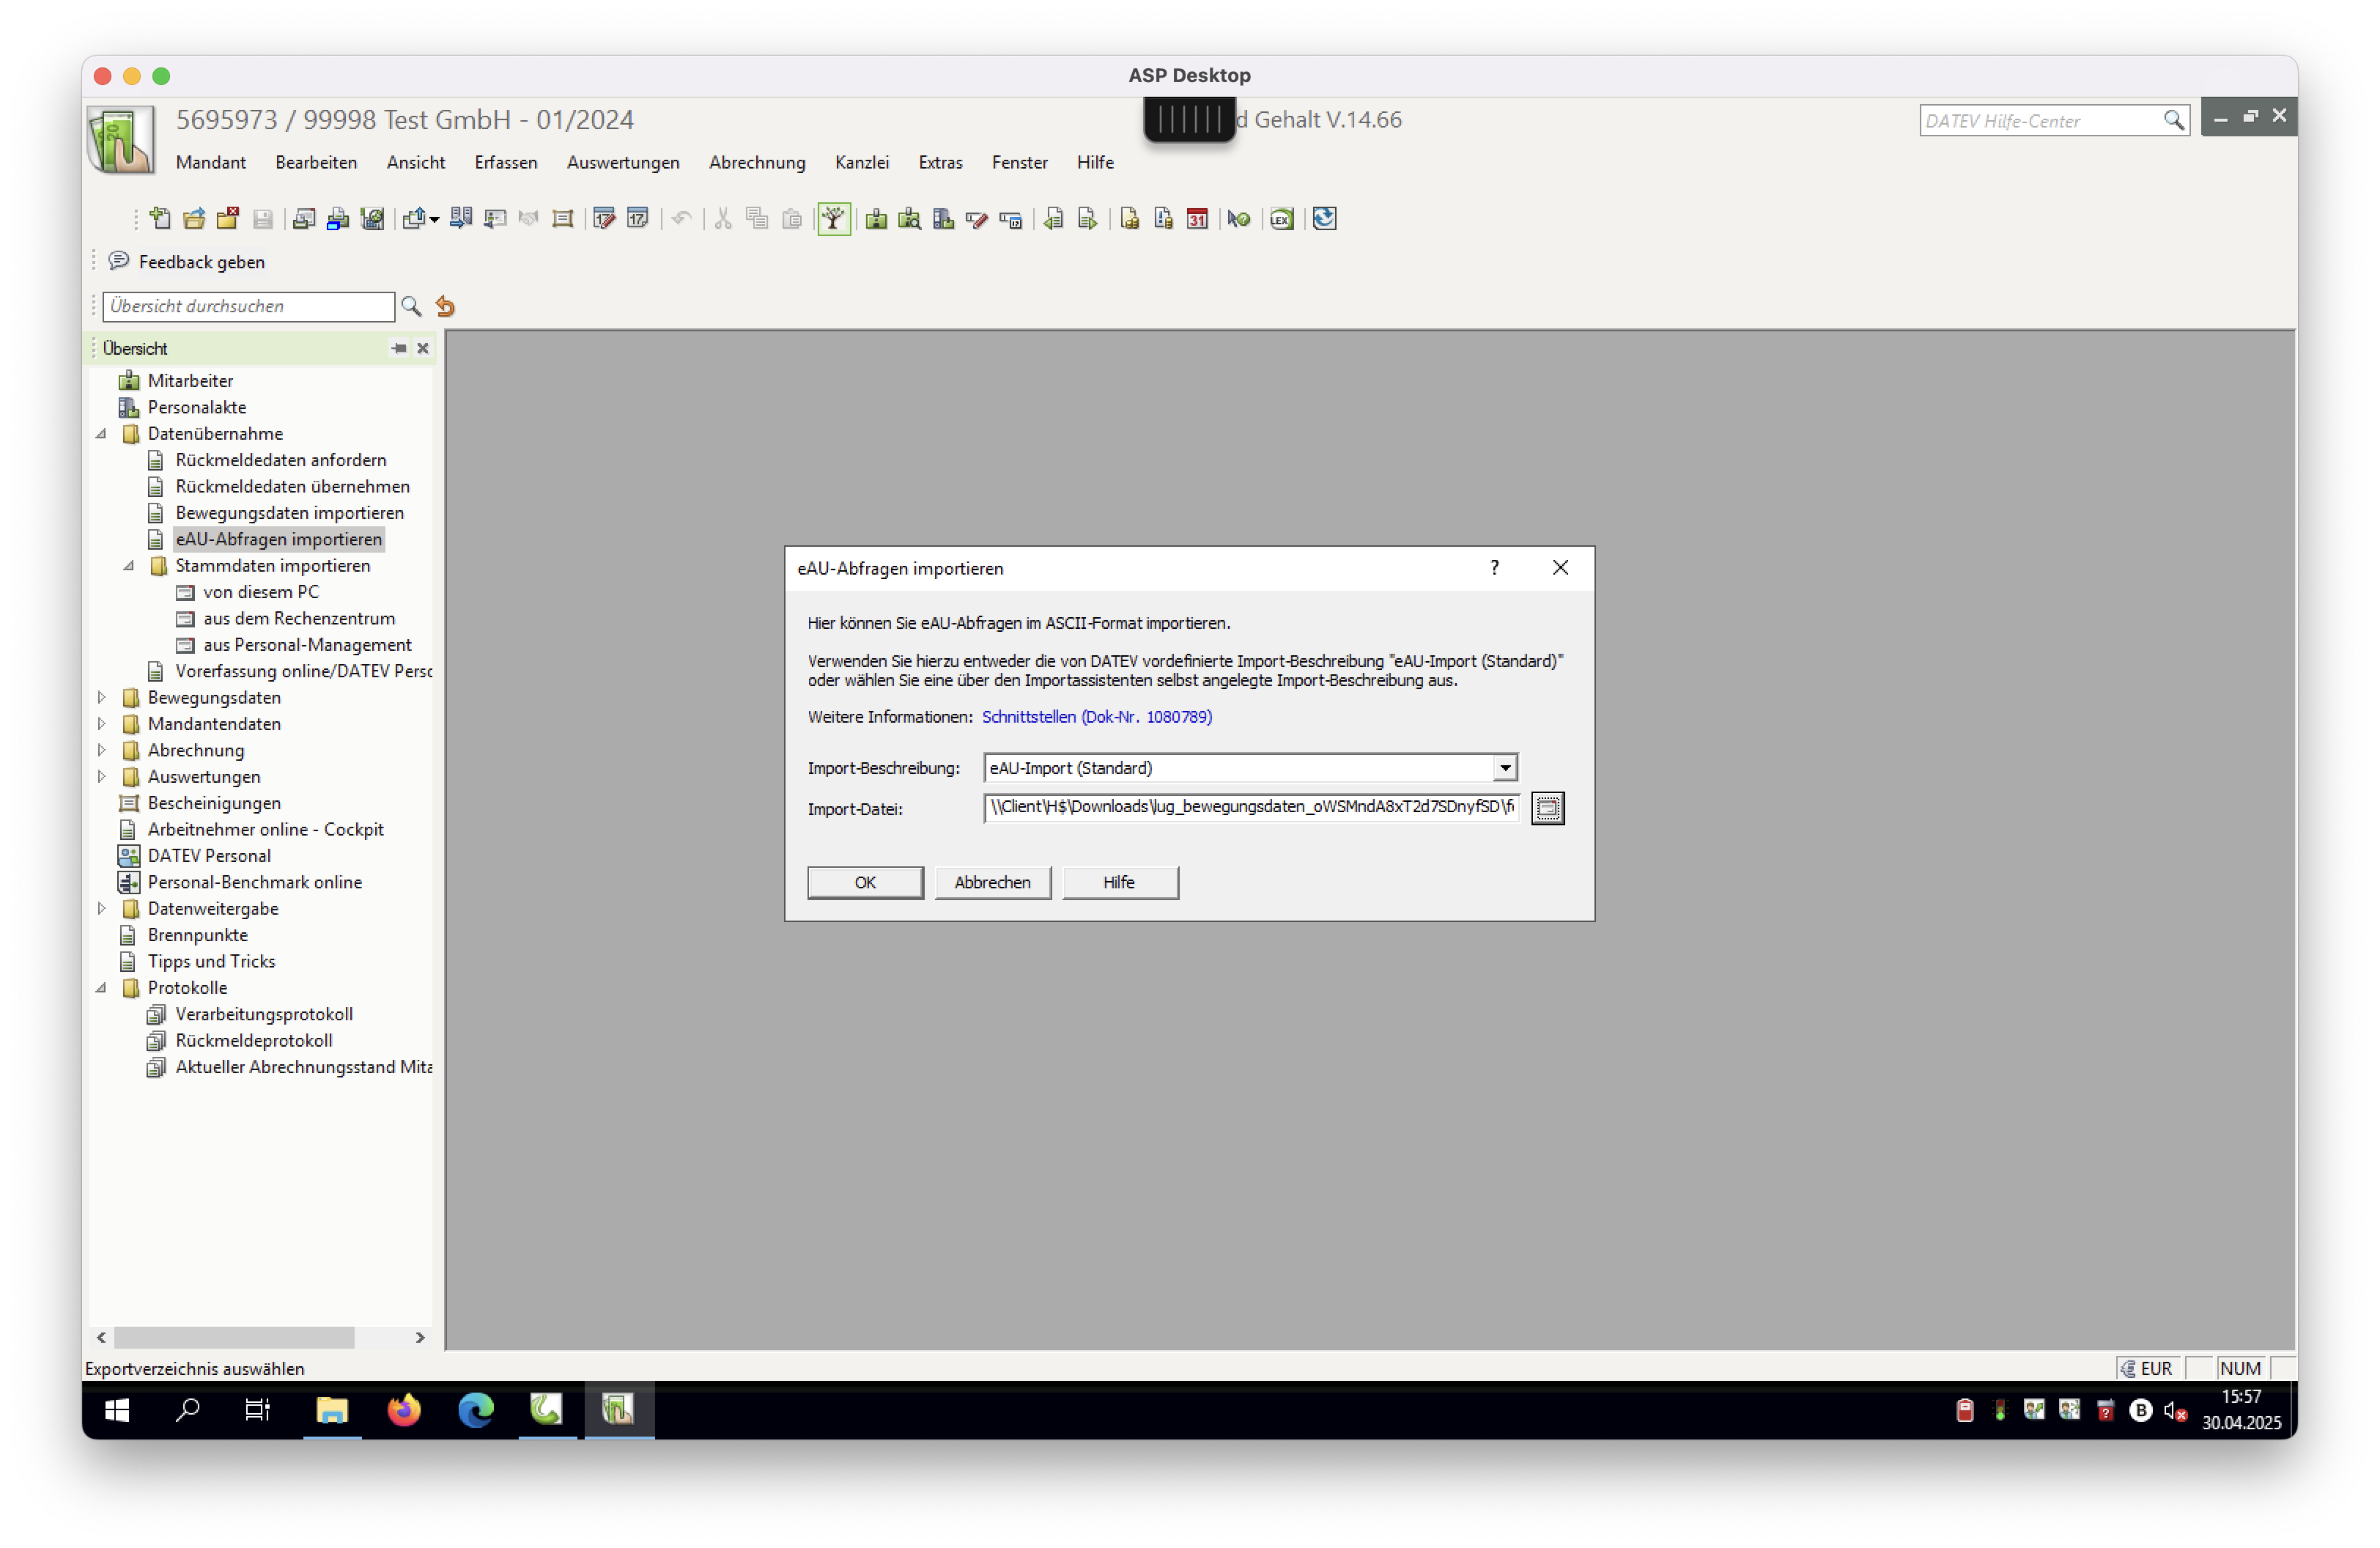Expand the Bewegungsdaten folder
The height and width of the screenshot is (1548, 2380).
pyautogui.click(x=101, y=697)
